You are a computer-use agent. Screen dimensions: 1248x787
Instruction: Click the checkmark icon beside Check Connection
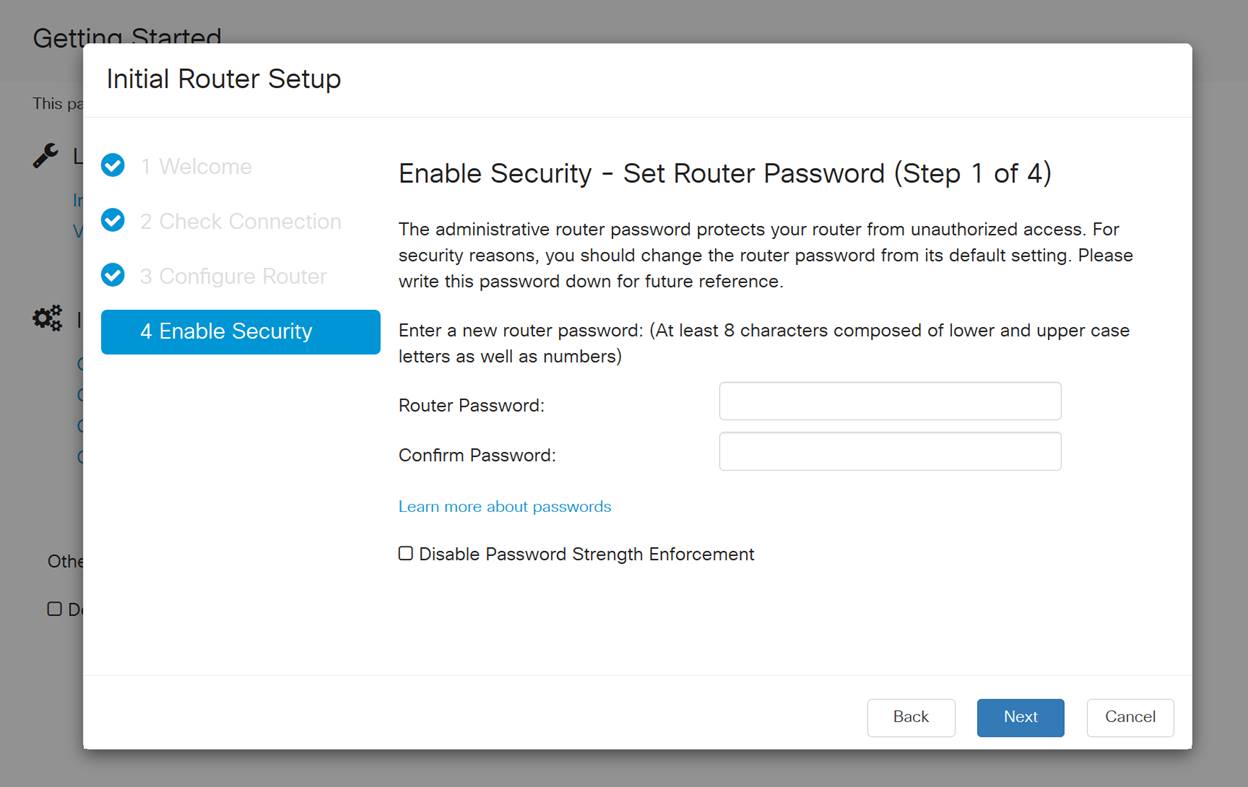pyautogui.click(x=113, y=220)
